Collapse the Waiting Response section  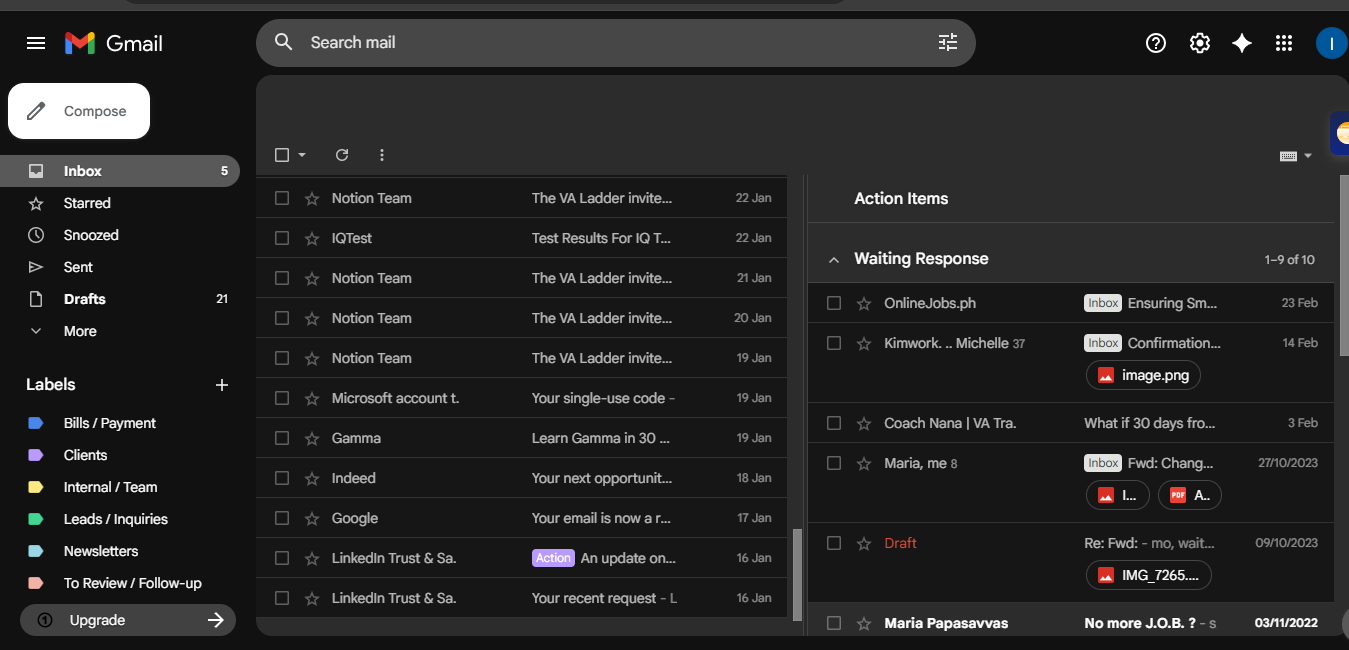pos(833,260)
